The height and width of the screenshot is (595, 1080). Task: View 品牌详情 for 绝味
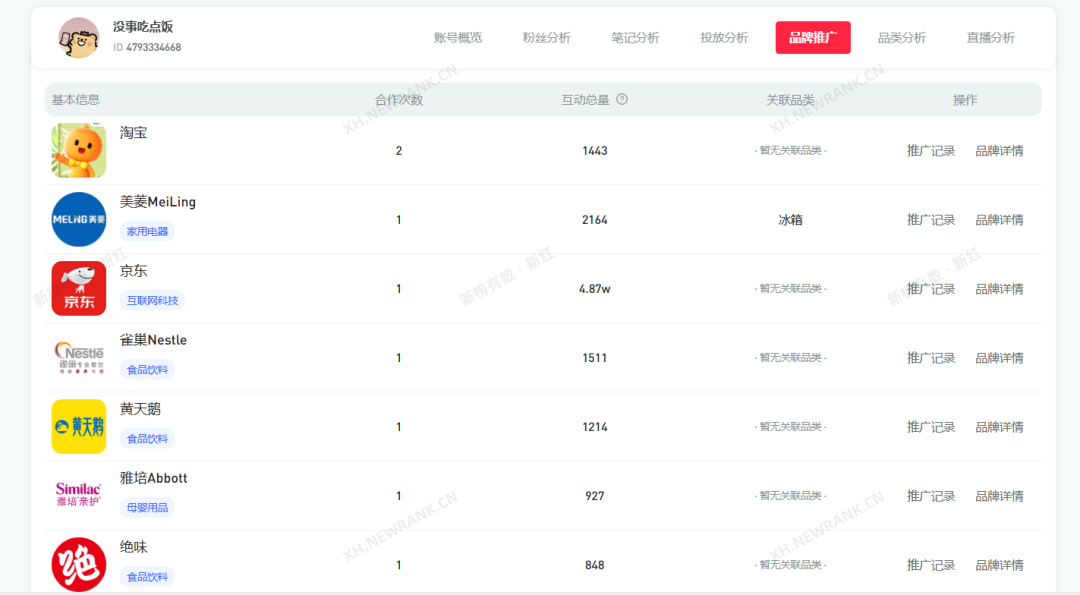click(1000, 565)
